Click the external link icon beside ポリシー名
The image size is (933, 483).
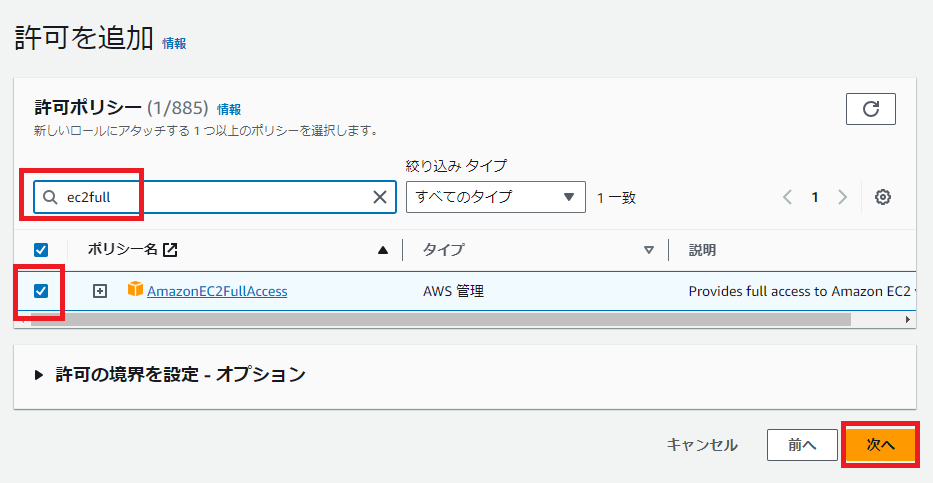click(170, 250)
